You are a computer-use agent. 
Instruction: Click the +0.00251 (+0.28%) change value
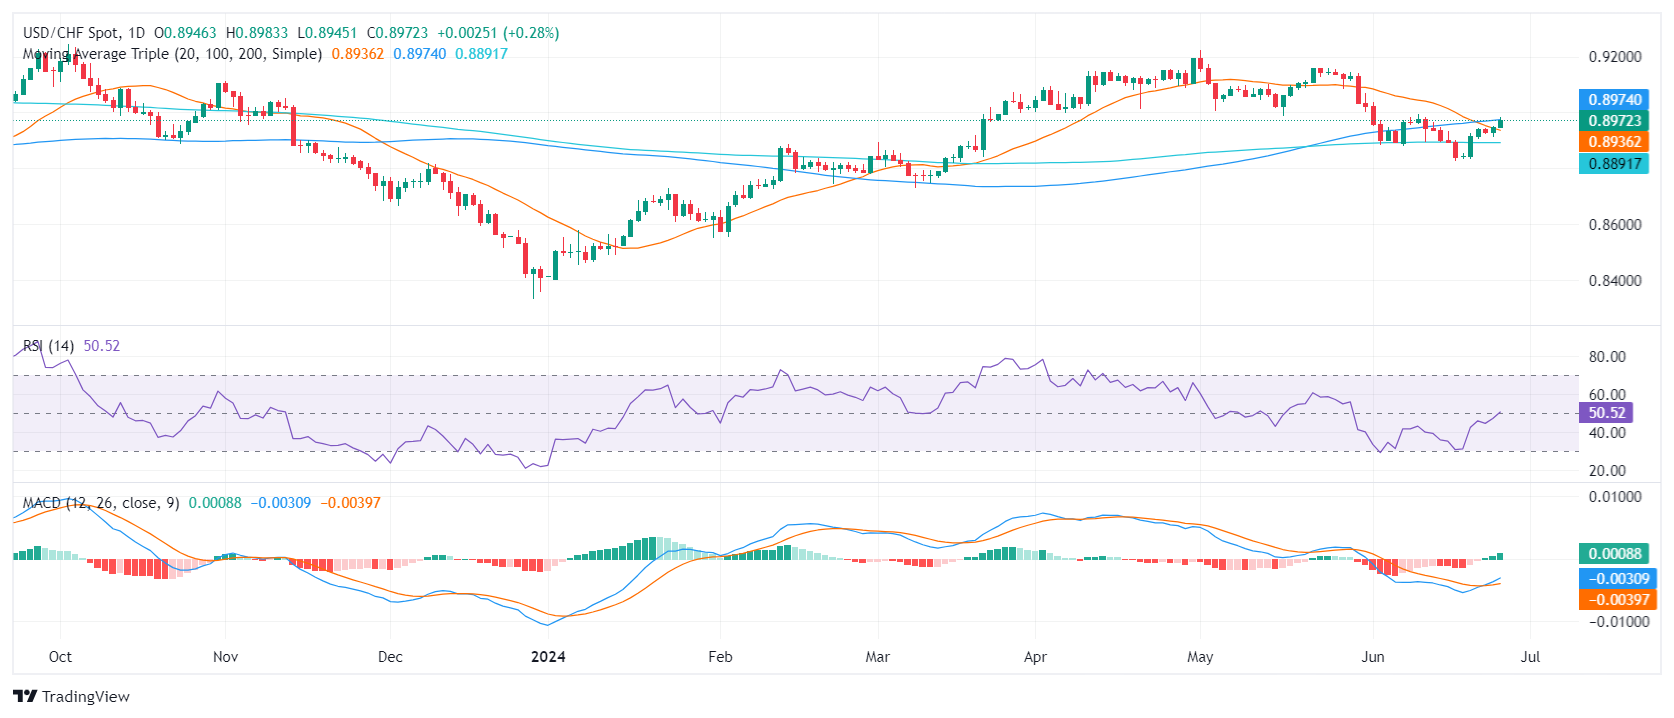point(498,33)
